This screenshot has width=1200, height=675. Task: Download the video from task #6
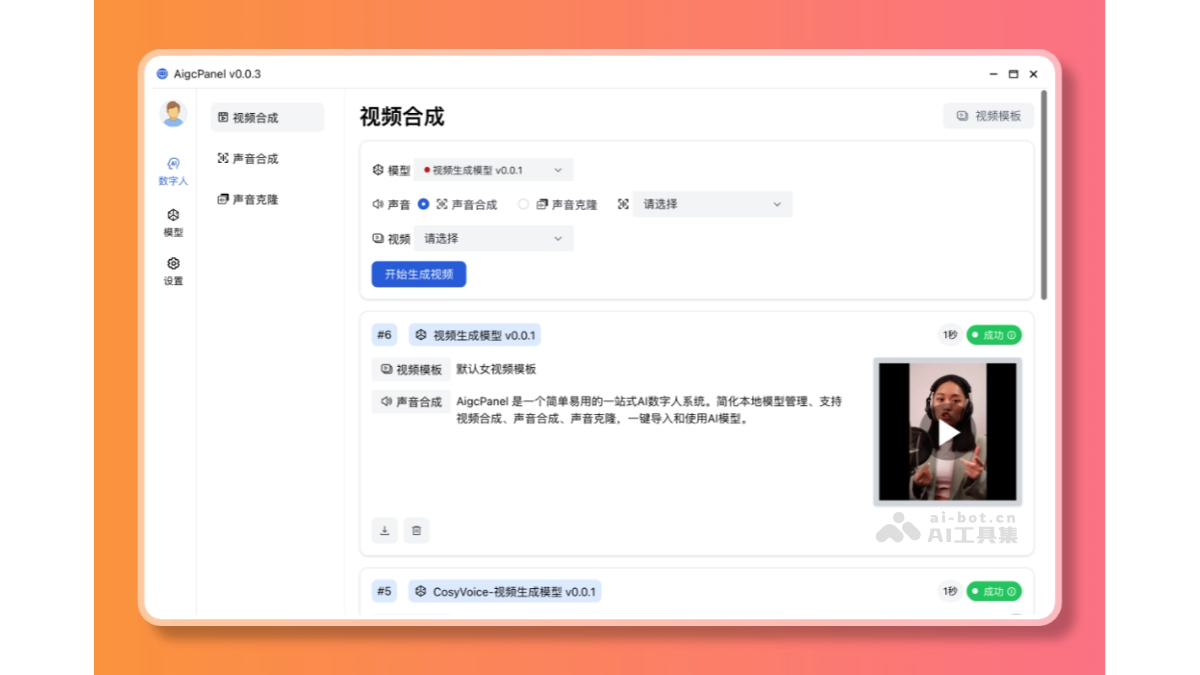click(385, 531)
